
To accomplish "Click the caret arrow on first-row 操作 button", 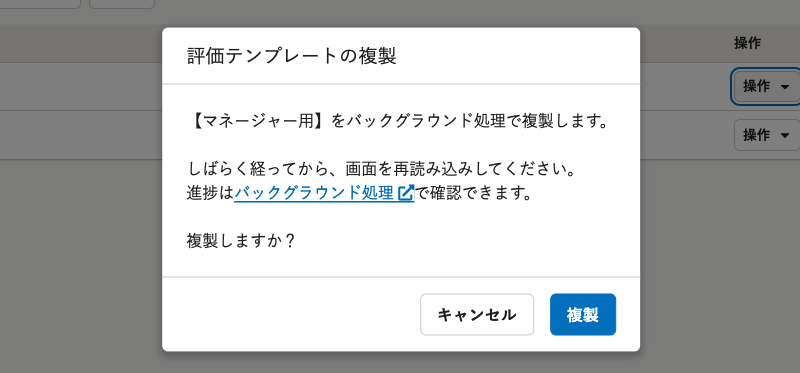I will pyautogui.click(x=785, y=87).
